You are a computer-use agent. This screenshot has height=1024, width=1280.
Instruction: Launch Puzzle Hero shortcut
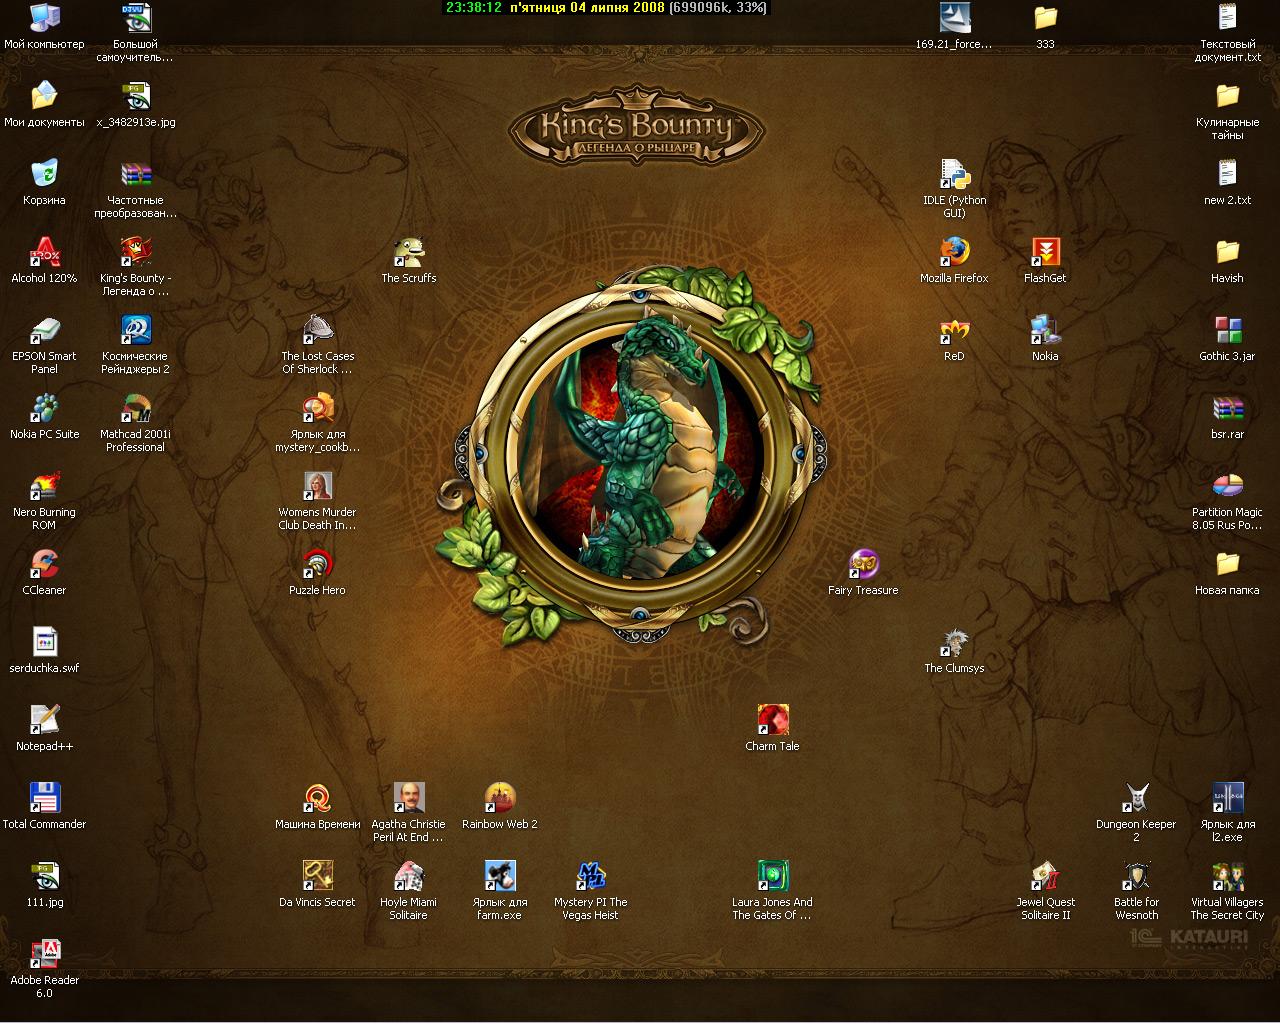pyautogui.click(x=317, y=563)
